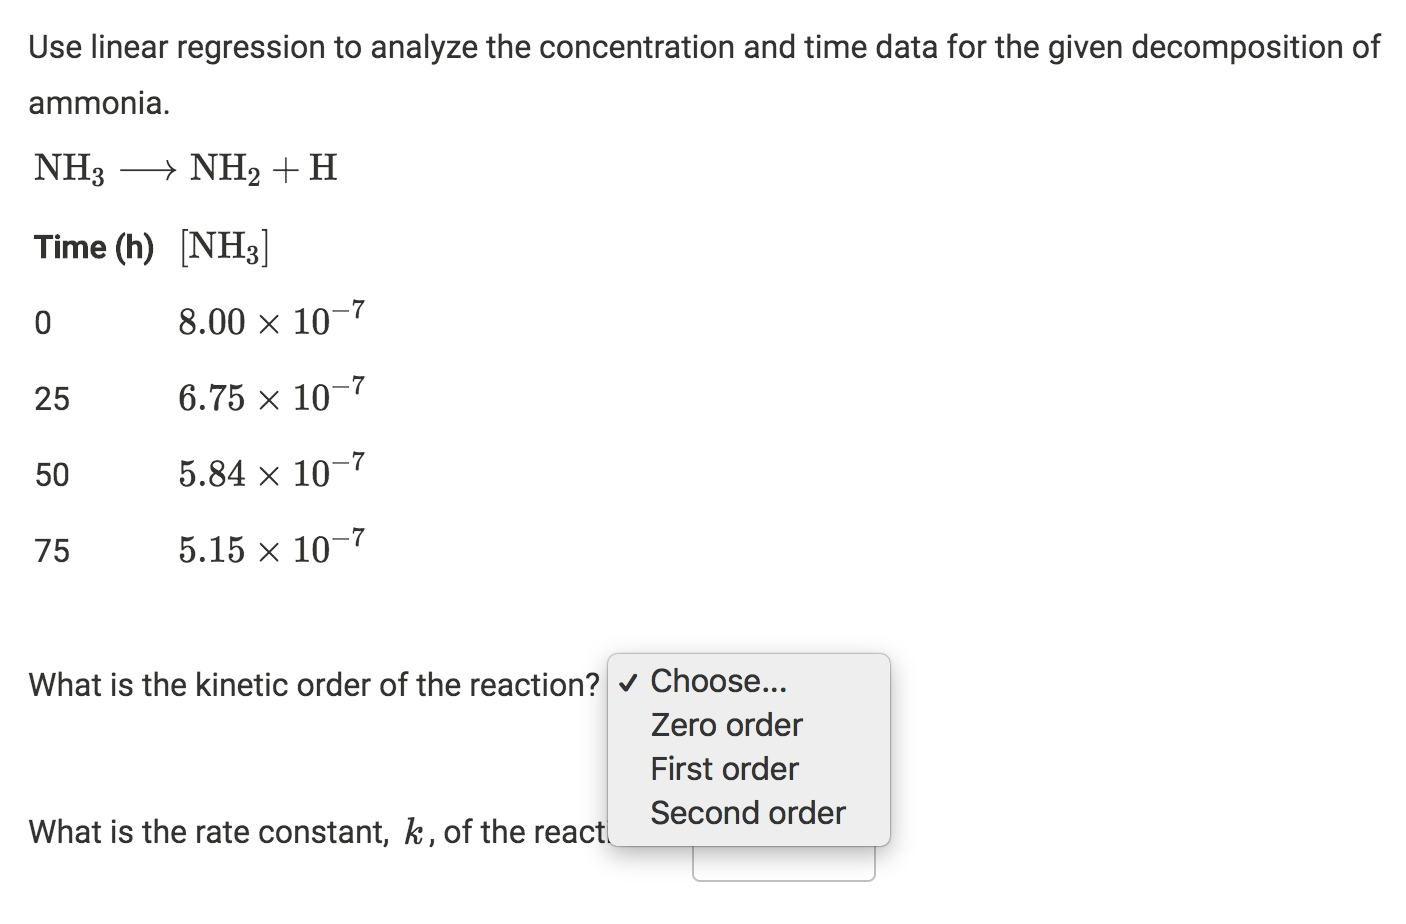Click the concentration value 5.15 × 10⁻⁷

[270, 547]
